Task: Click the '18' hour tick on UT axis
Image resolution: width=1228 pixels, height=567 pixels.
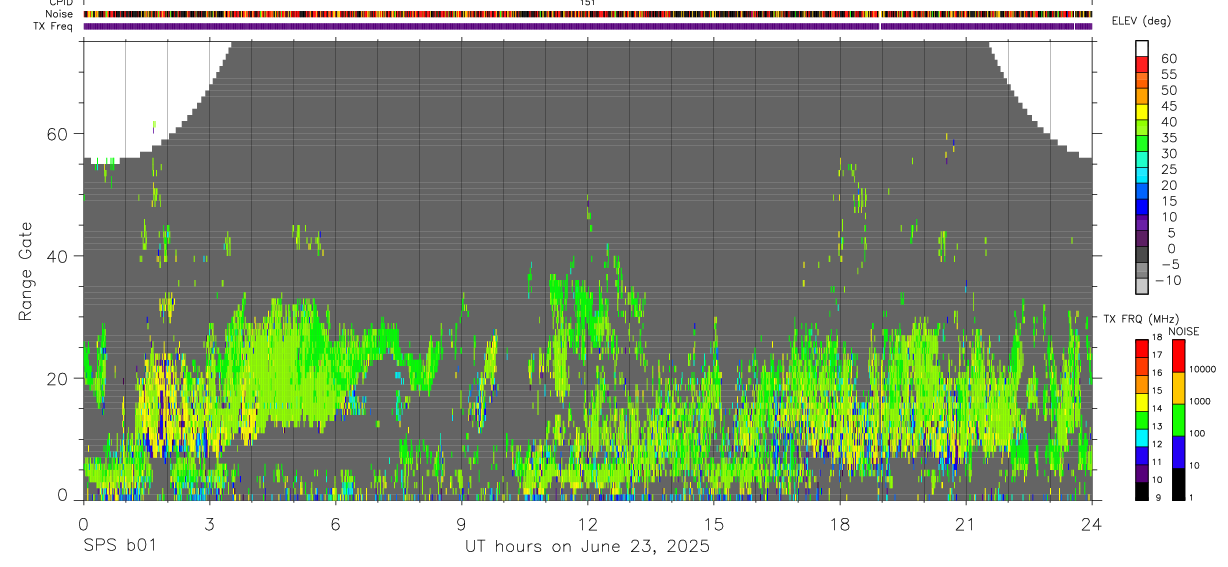Action: tap(839, 524)
